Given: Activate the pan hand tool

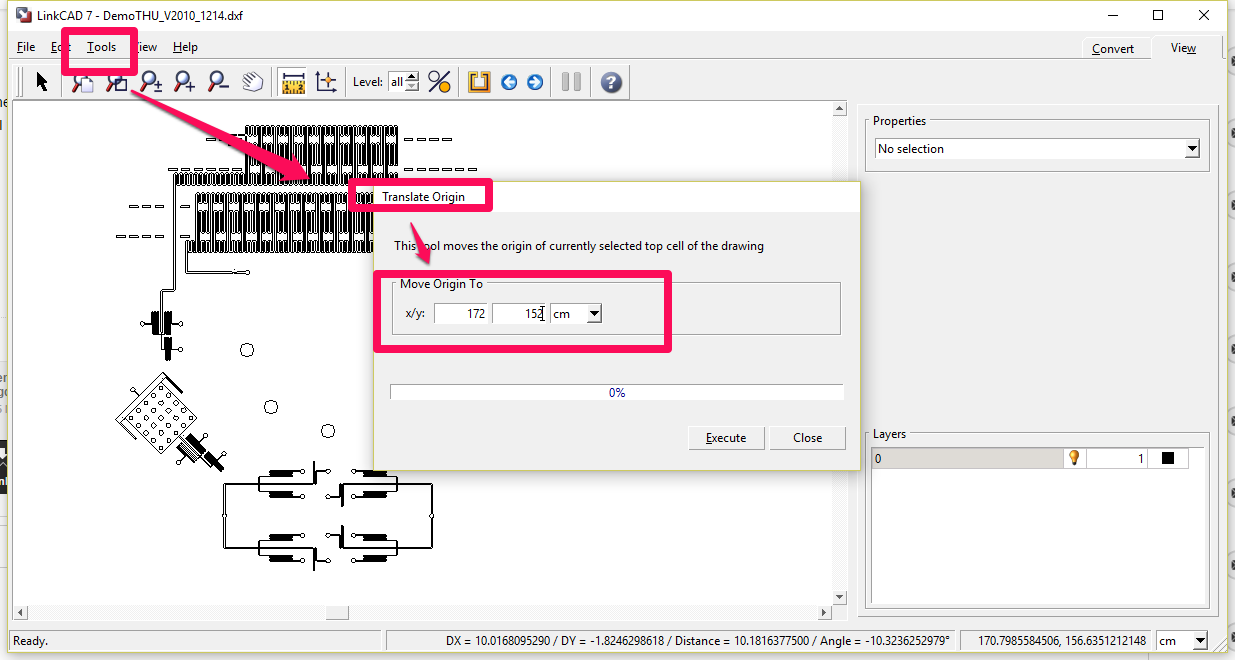Looking at the screenshot, I should click(253, 82).
